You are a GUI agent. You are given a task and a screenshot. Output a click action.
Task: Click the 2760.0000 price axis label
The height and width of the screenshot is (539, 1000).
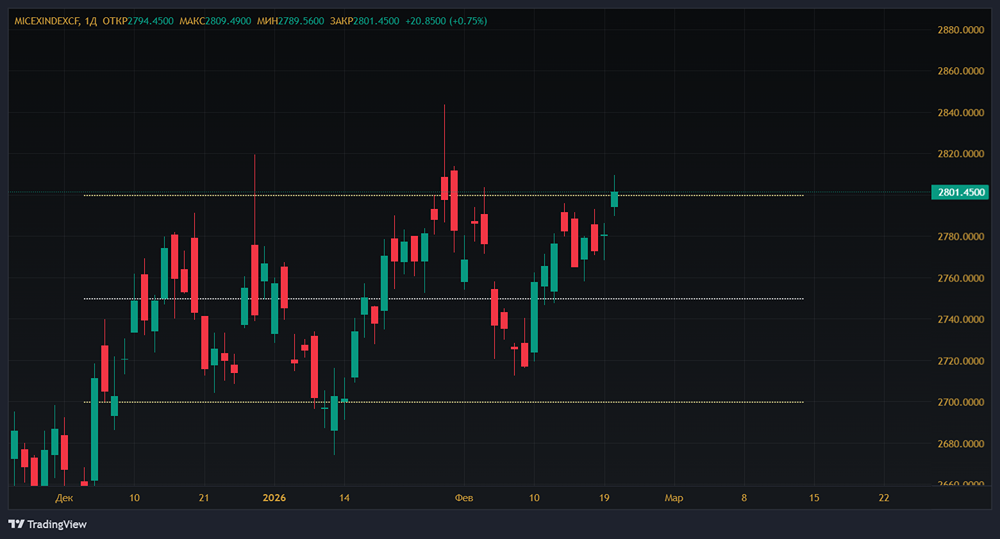[x=960, y=278]
